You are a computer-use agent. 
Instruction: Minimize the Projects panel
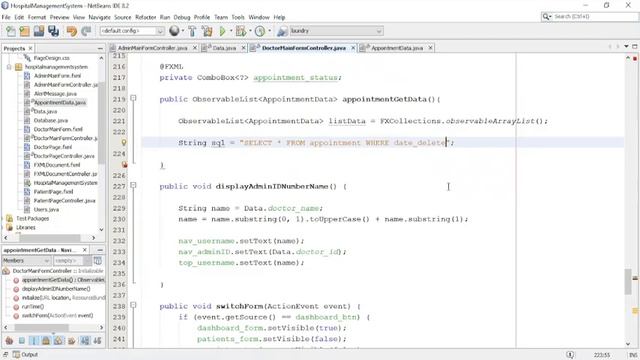(x=100, y=48)
